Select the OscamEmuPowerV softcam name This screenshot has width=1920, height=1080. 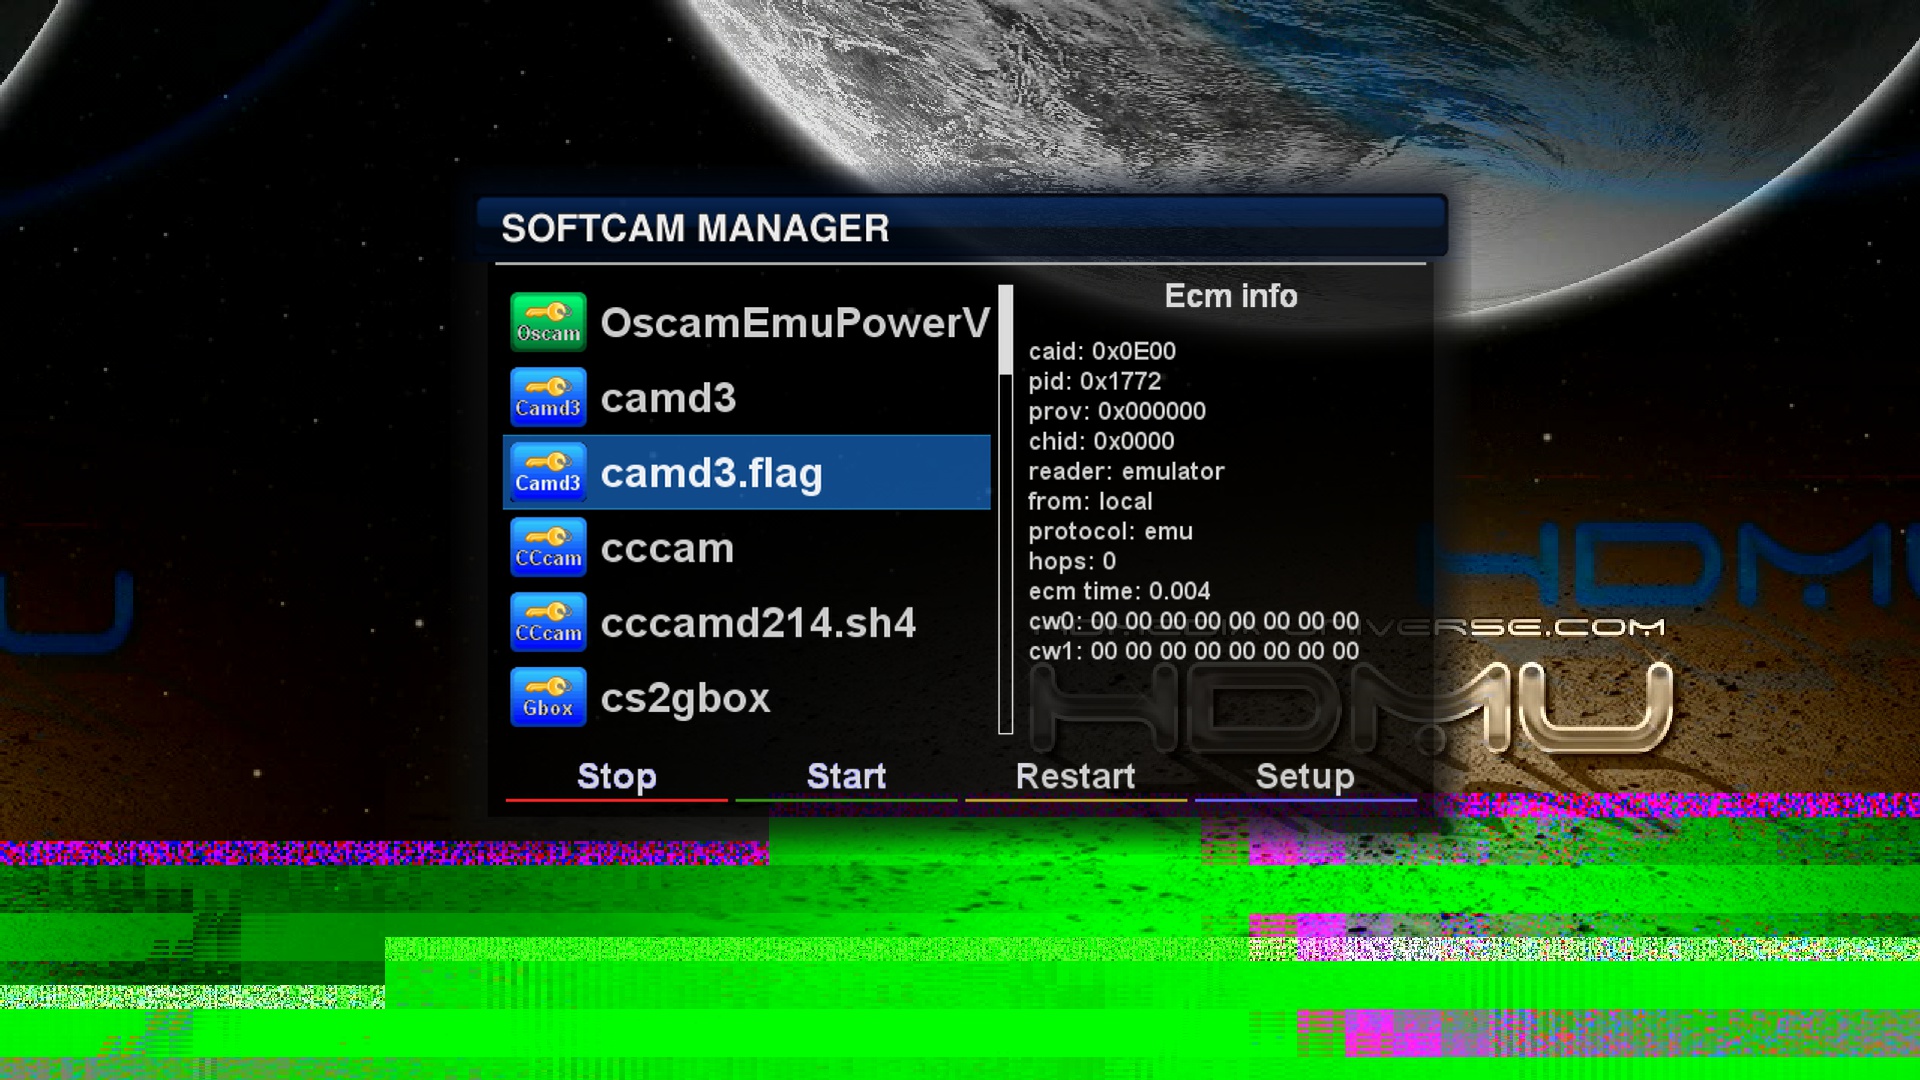(796, 323)
